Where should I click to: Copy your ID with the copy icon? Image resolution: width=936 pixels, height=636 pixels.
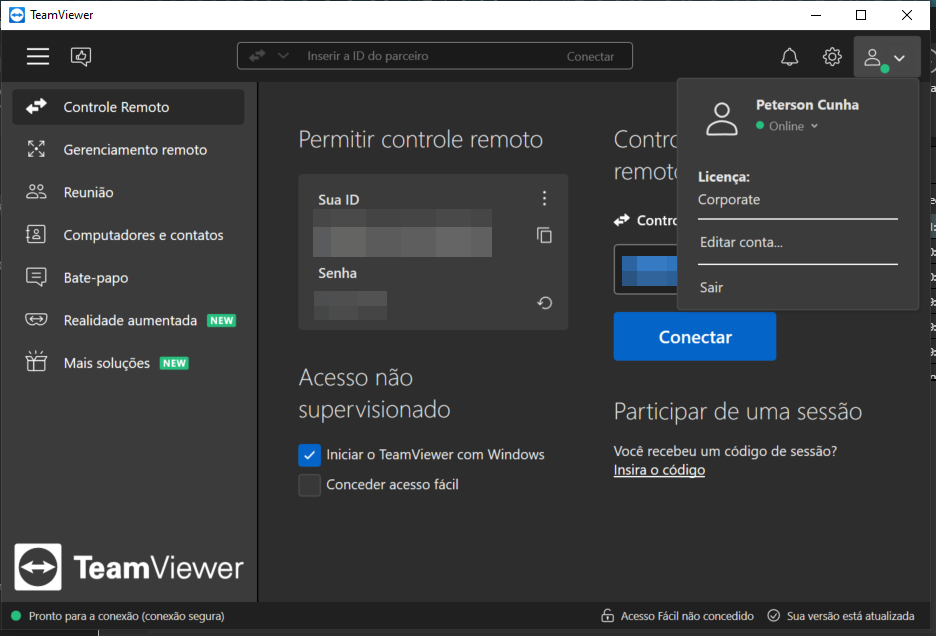pos(544,235)
